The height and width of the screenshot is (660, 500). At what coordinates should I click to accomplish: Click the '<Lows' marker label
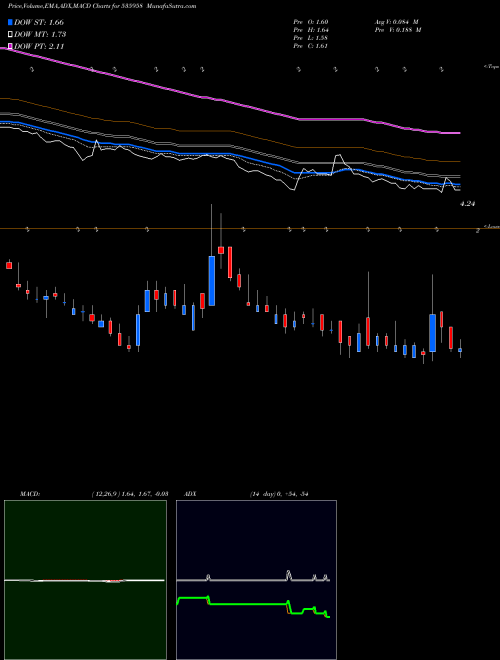tap(492, 226)
